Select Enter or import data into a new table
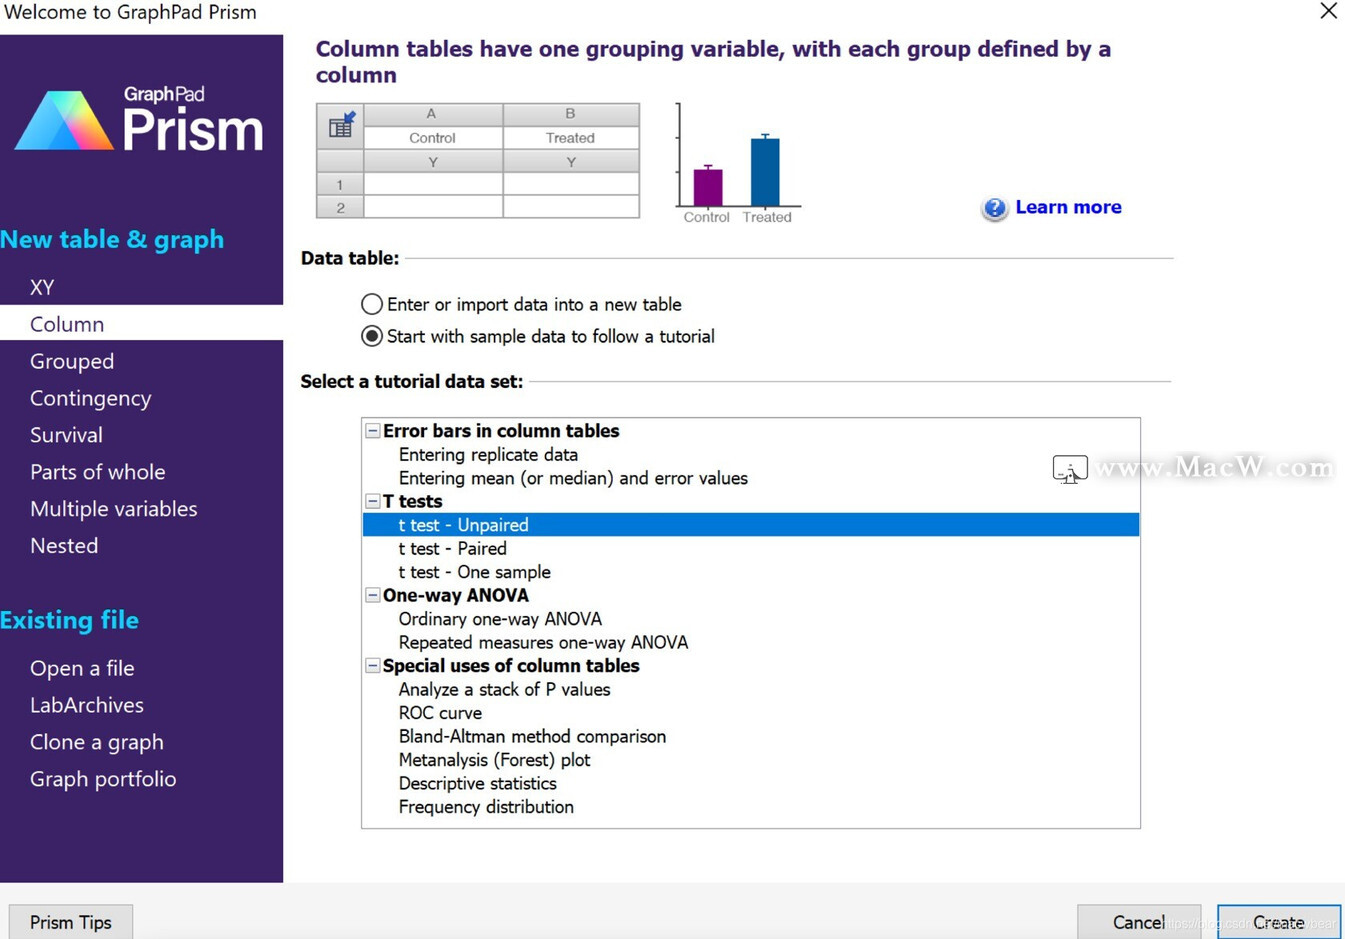Image resolution: width=1345 pixels, height=939 pixels. point(372,304)
